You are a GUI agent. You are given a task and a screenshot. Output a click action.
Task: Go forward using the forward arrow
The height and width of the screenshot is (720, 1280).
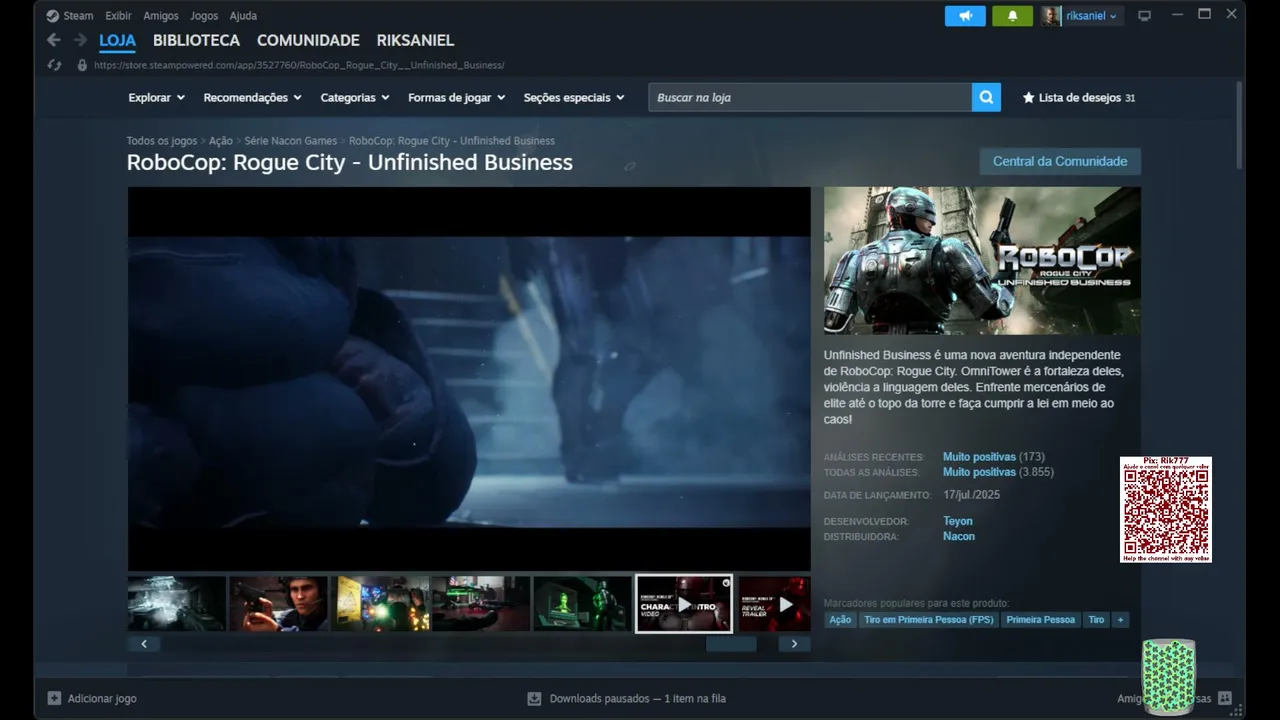coord(80,40)
